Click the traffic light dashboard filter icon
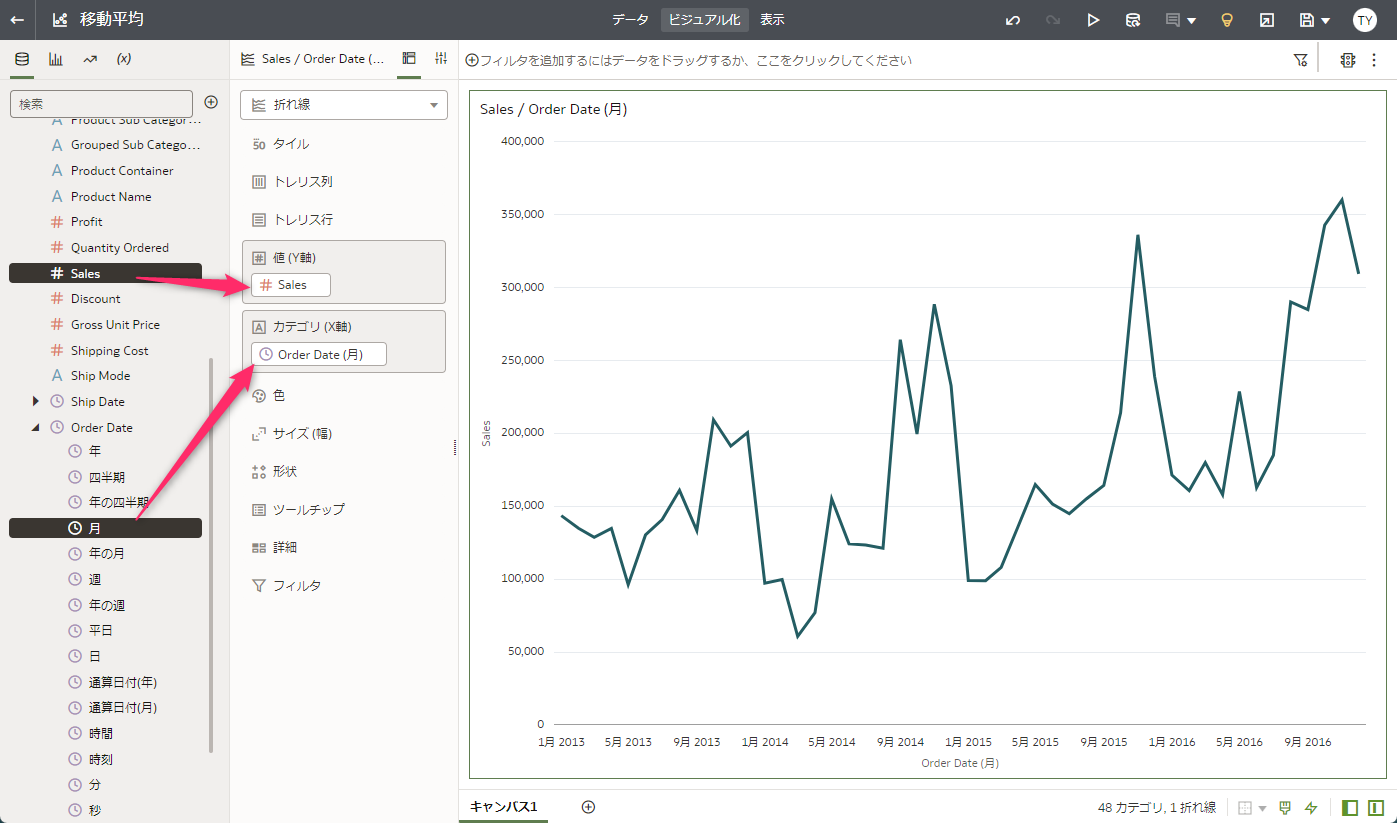1397x823 pixels. coord(1348,60)
